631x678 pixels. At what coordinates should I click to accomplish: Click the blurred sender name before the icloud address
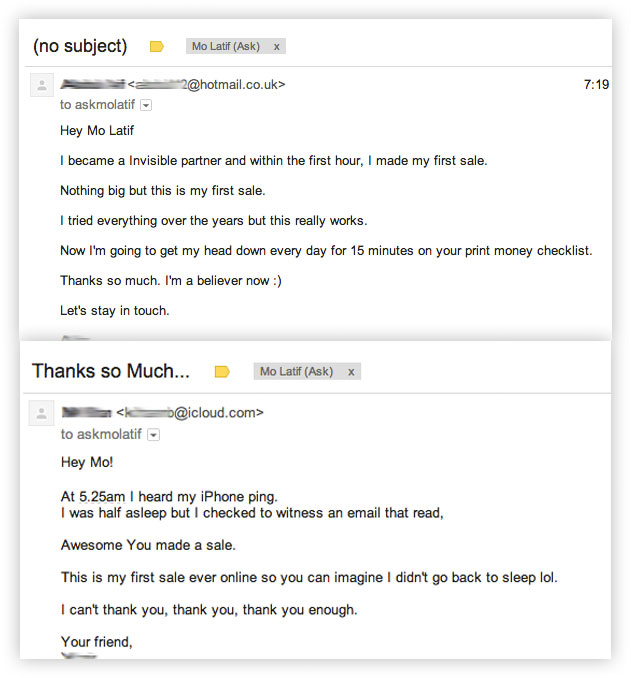pyautogui.click(x=86, y=412)
